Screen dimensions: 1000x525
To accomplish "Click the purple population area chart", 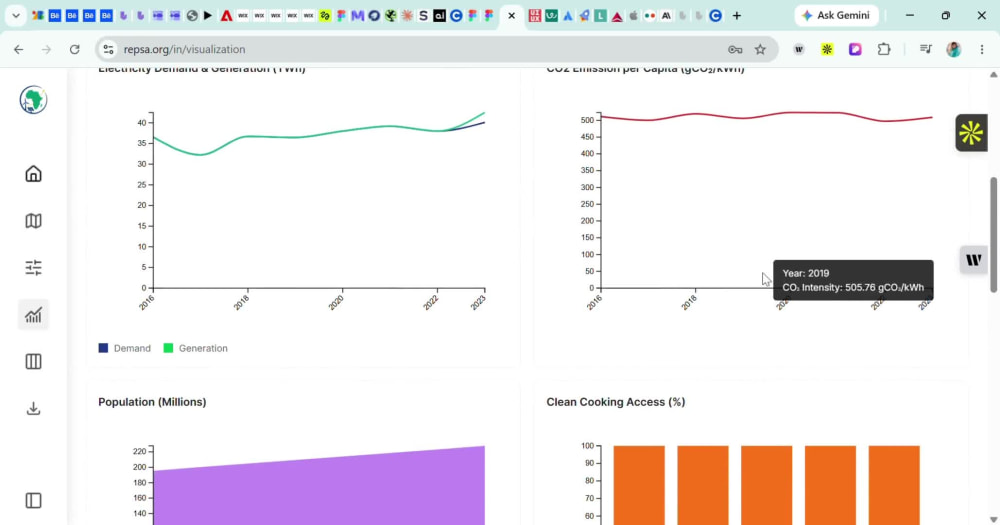I will click(319, 491).
